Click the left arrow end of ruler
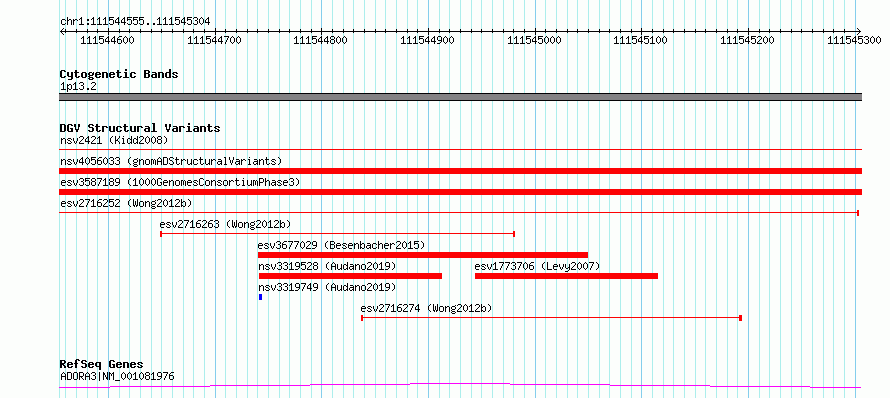This screenshot has height=398, width=890. point(62,31)
